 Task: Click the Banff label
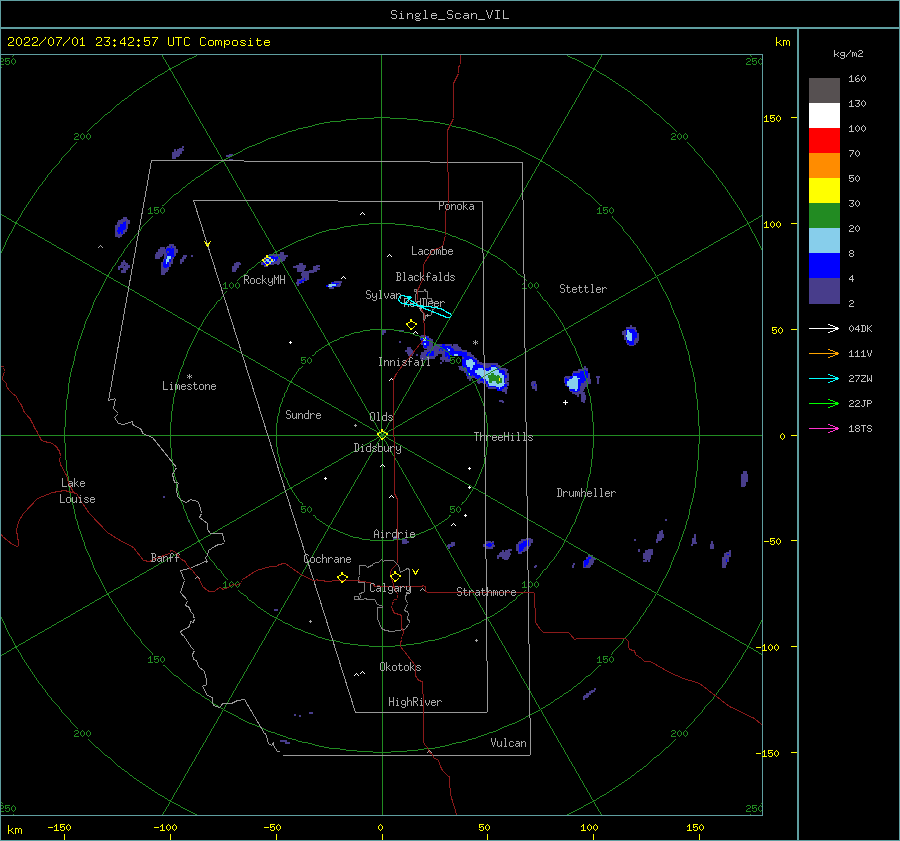[x=165, y=557]
